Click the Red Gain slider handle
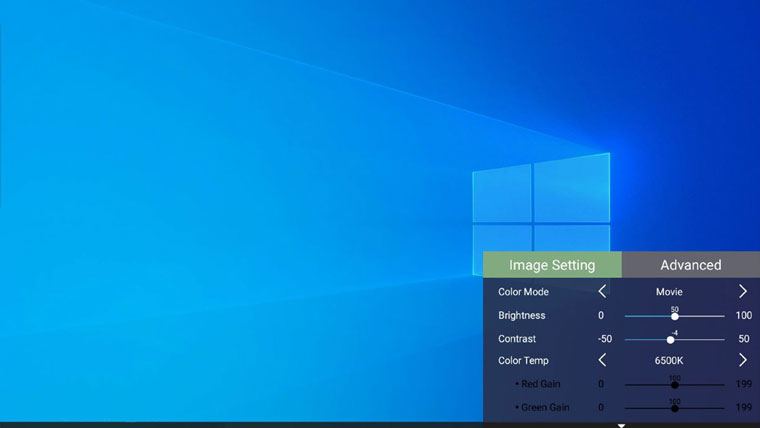 pos(675,385)
